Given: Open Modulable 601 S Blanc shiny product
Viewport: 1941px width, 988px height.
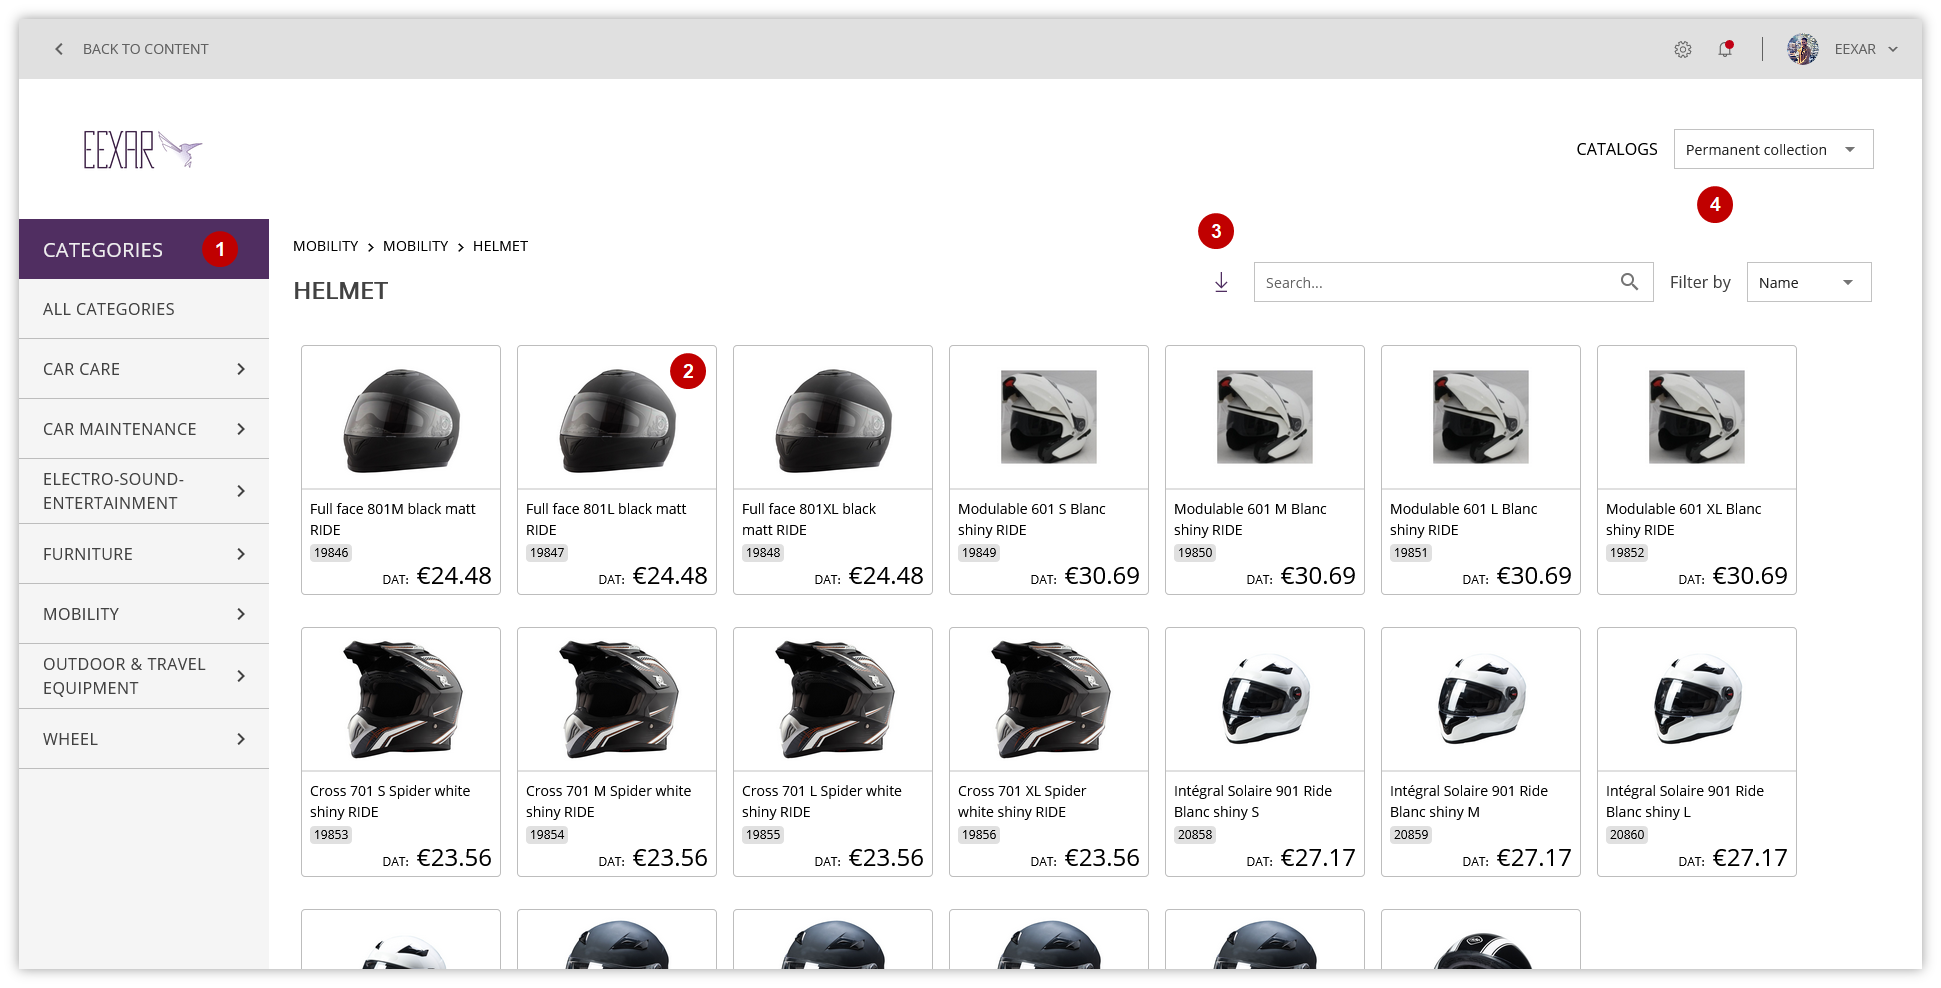Looking at the screenshot, I should [x=1049, y=470].
